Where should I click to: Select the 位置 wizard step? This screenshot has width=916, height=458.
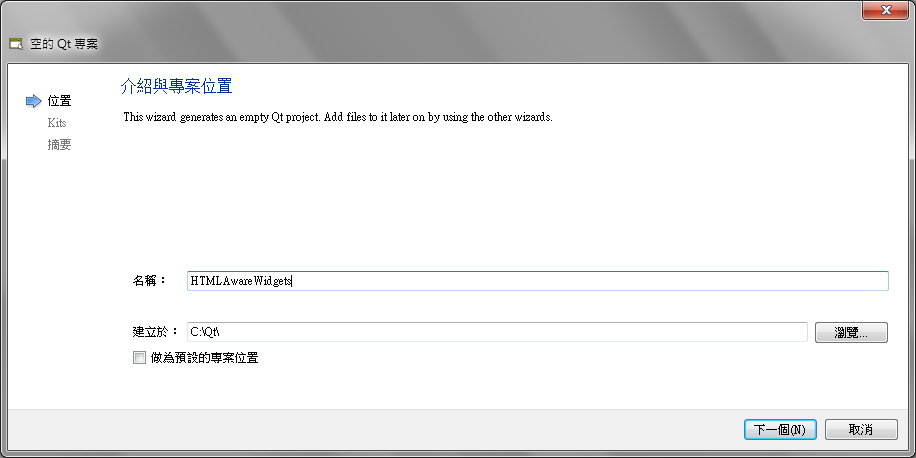point(60,101)
